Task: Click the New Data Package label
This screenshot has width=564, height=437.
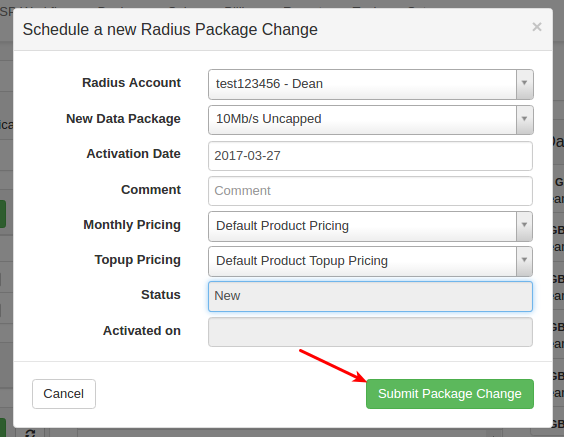Action: pos(123,119)
